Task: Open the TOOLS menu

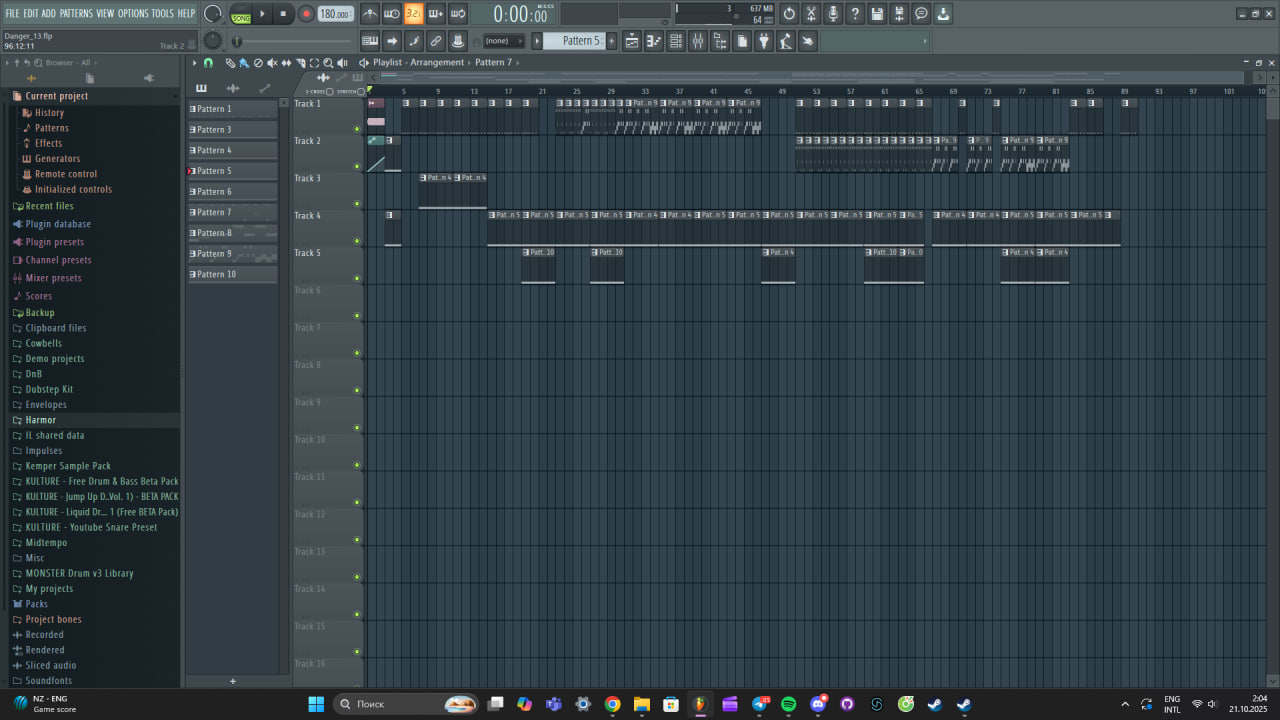Action: tap(162, 13)
